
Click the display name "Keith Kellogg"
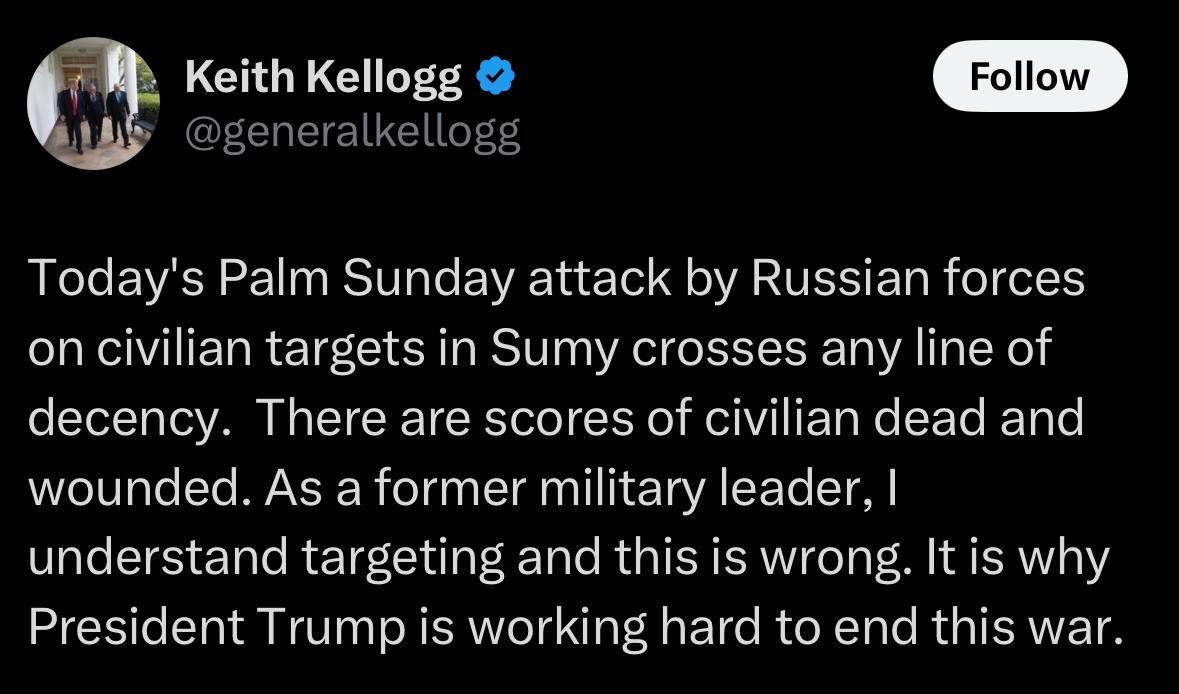323,77
